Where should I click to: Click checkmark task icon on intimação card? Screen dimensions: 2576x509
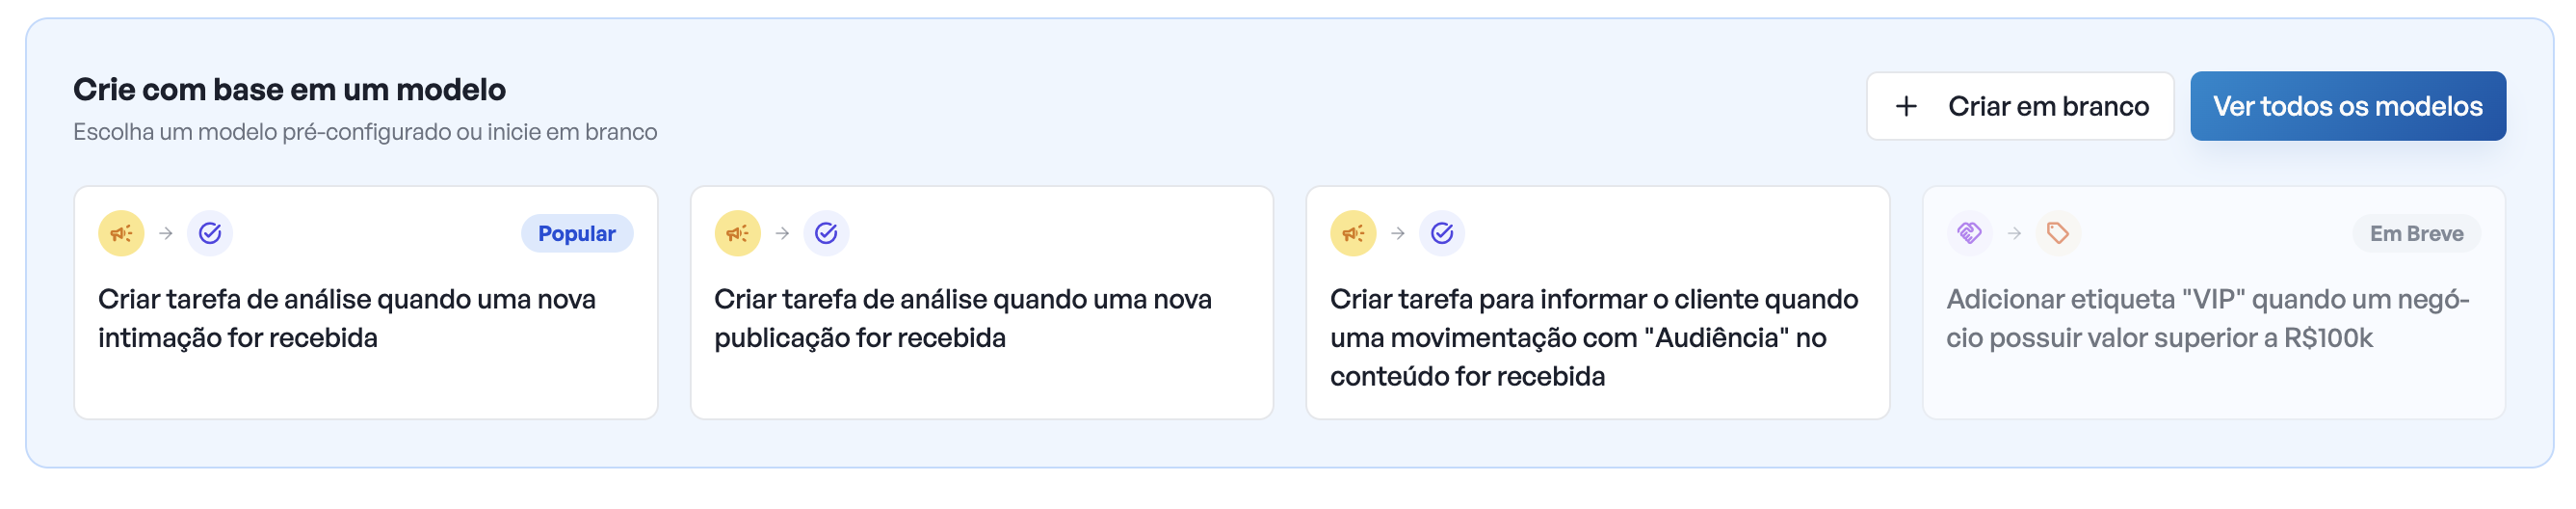pos(210,233)
